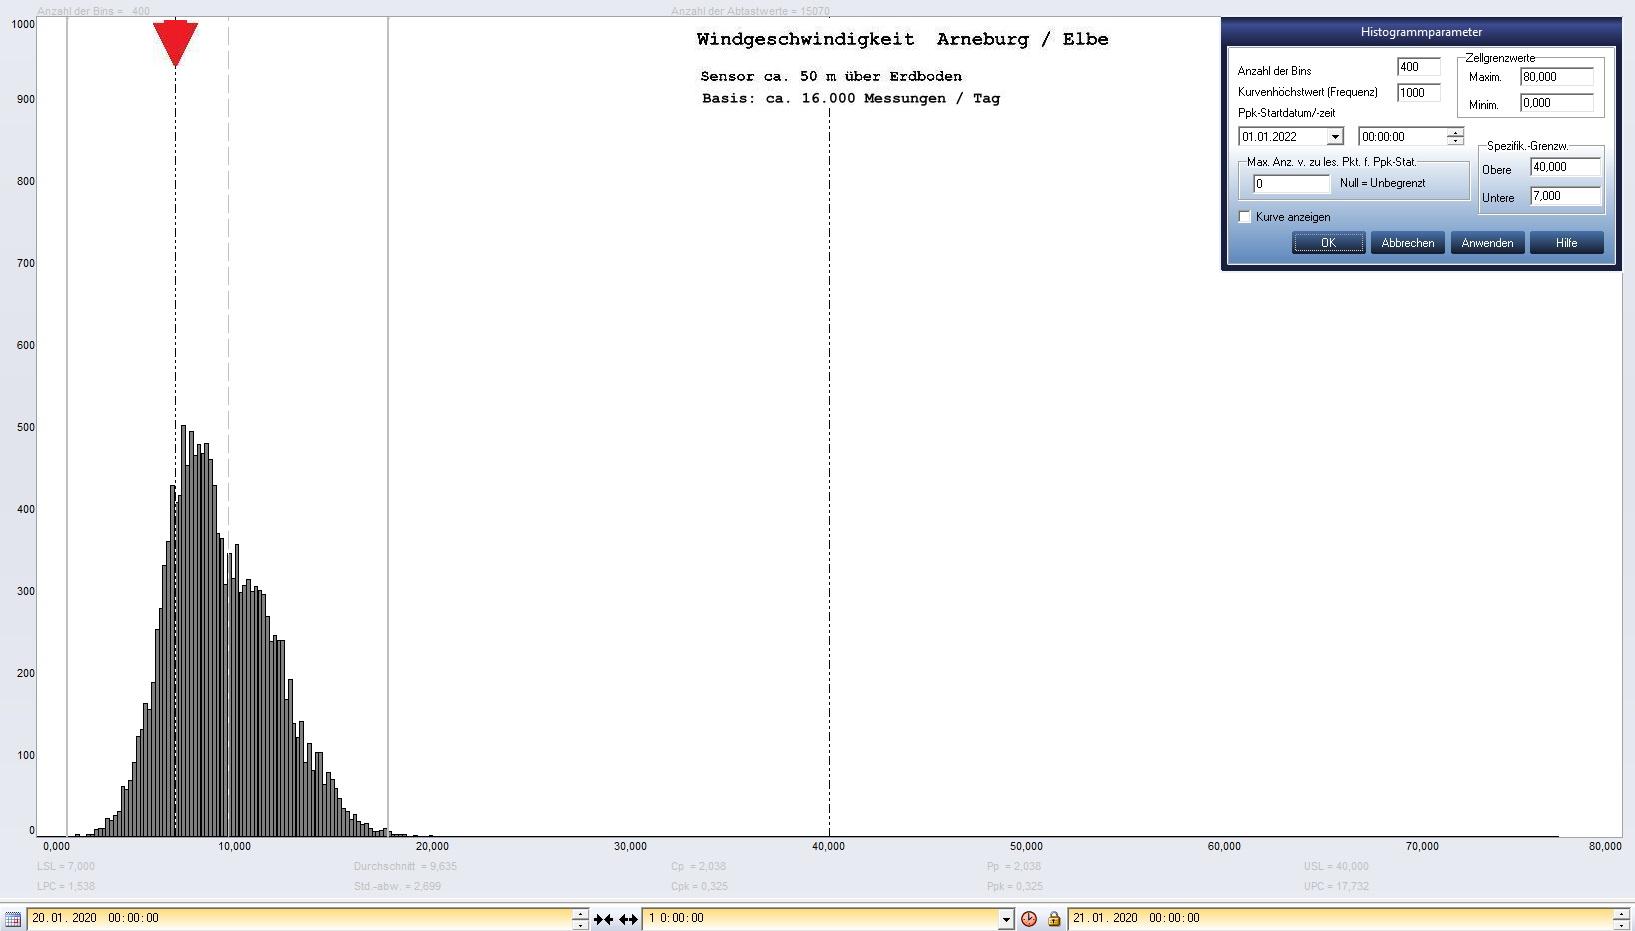The image size is (1635, 931).
Task: Increase the end date 21.01.2020 stepper
Action: (1622, 913)
